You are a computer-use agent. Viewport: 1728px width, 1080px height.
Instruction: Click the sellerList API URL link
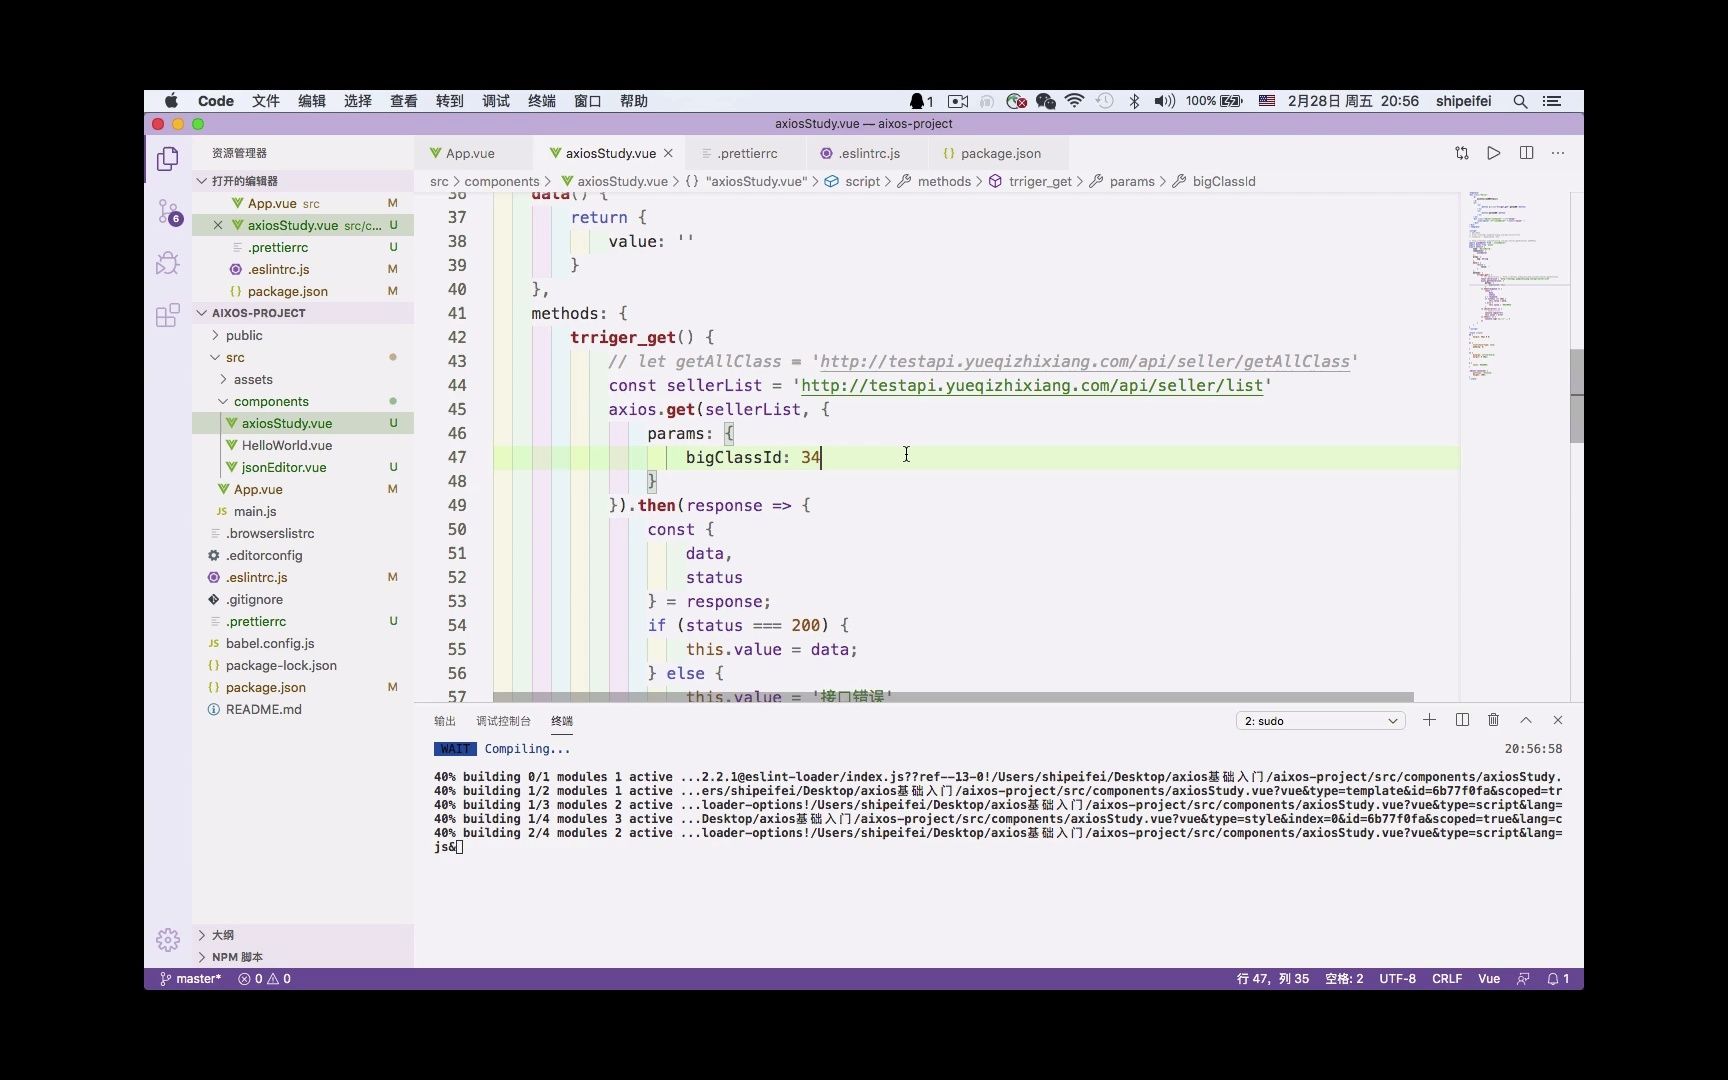point(1032,386)
